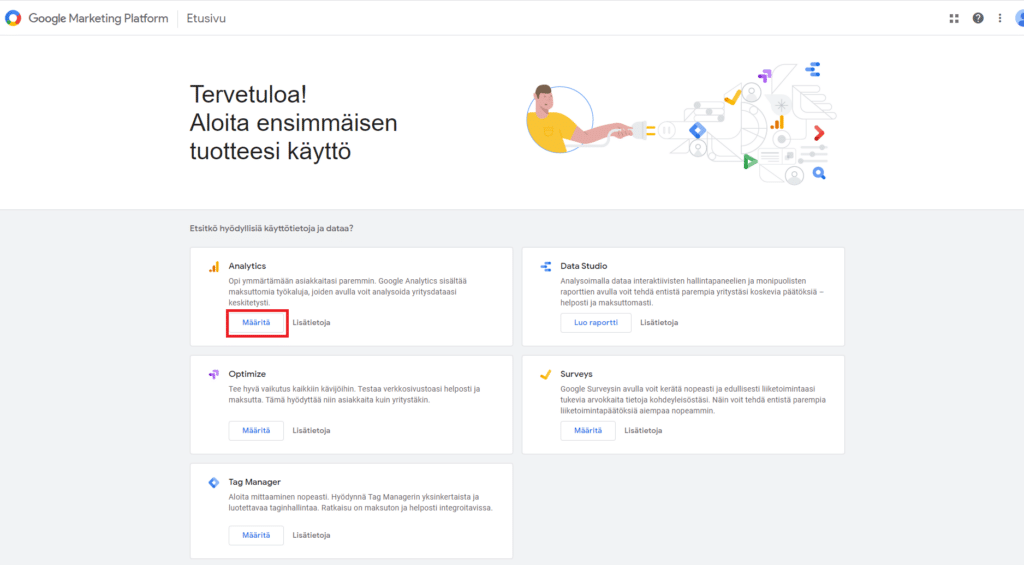
Task: Open Lisätietoja link for Analytics
Action: click(311, 323)
